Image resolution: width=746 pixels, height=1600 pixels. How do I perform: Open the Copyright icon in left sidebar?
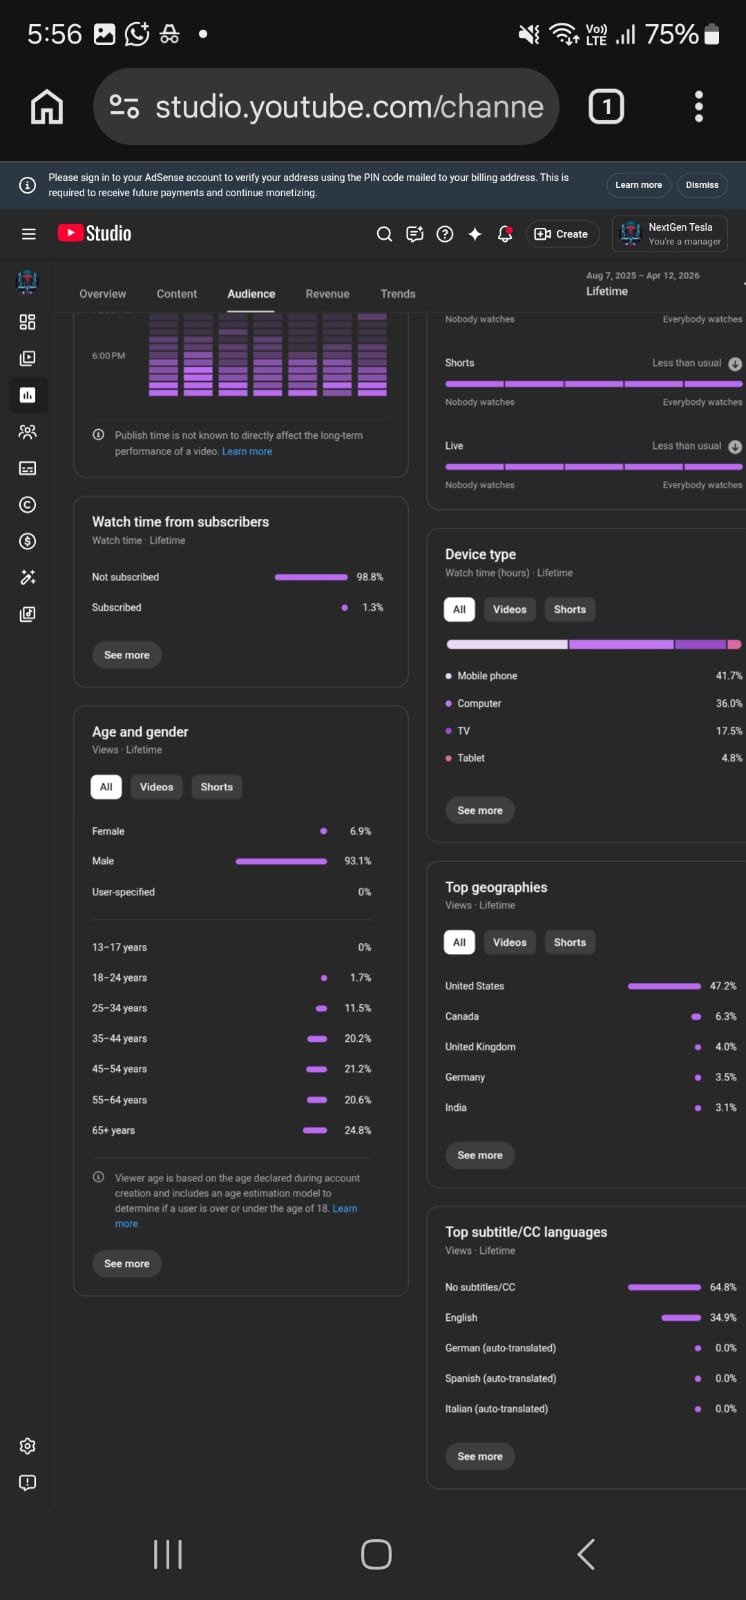tap(27, 505)
